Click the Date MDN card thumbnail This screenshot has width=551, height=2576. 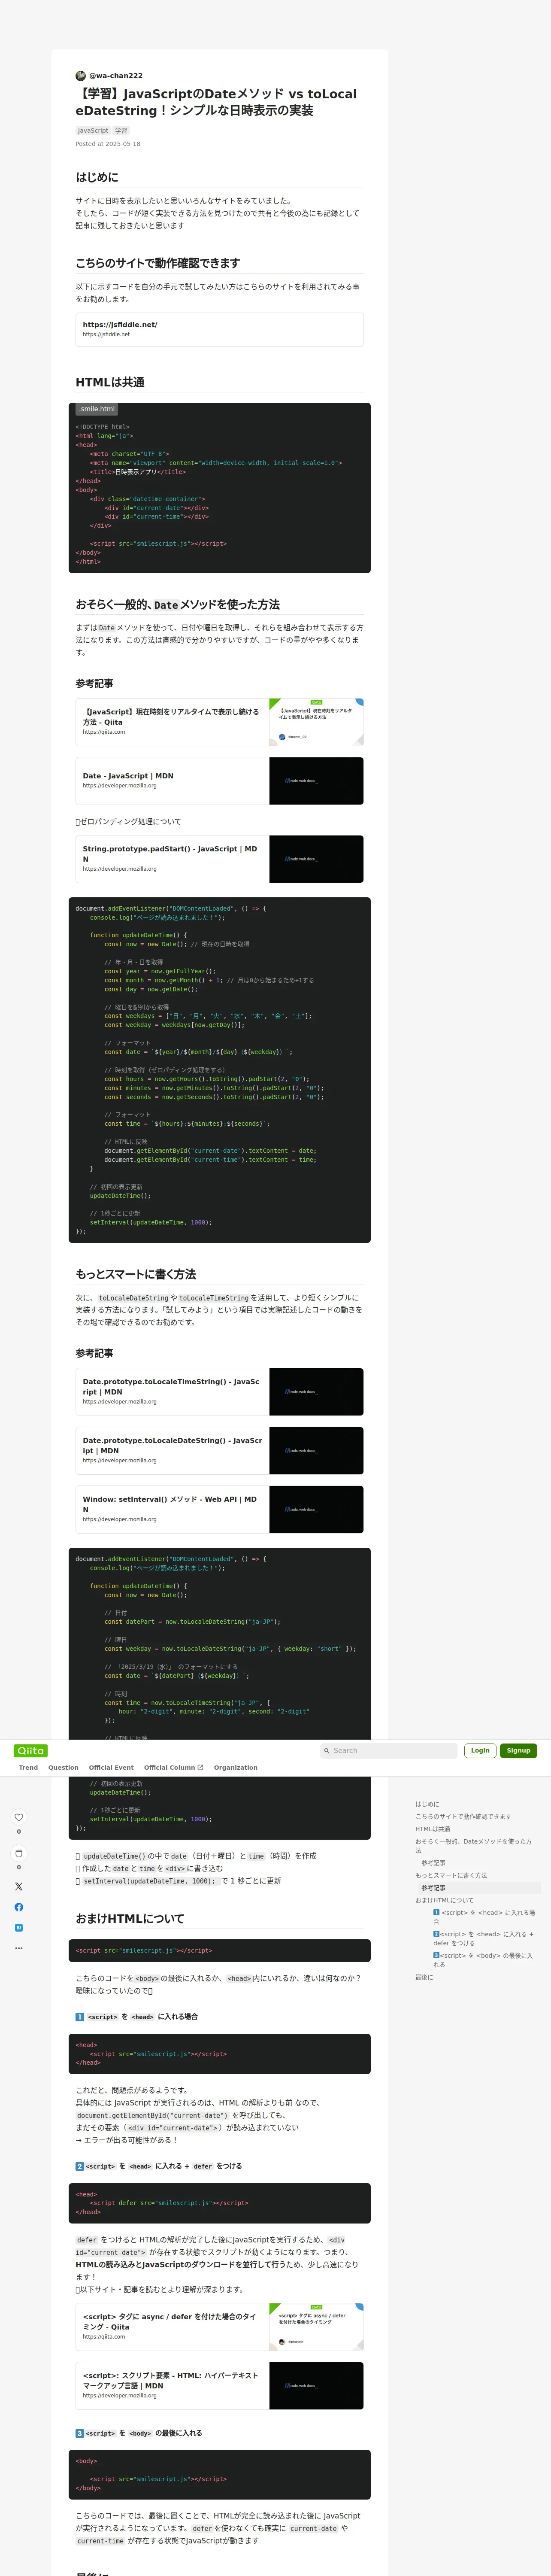coord(316,781)
